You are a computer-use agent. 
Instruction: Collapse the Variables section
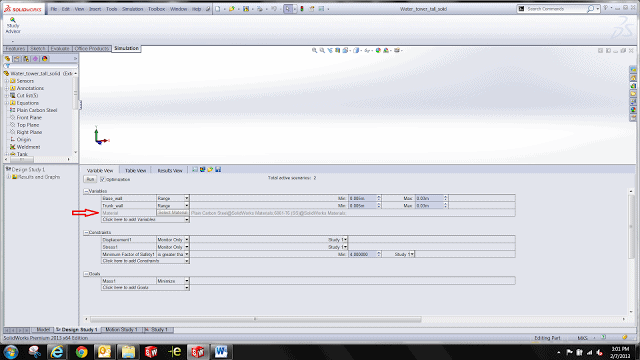click(x=86, y=191)
